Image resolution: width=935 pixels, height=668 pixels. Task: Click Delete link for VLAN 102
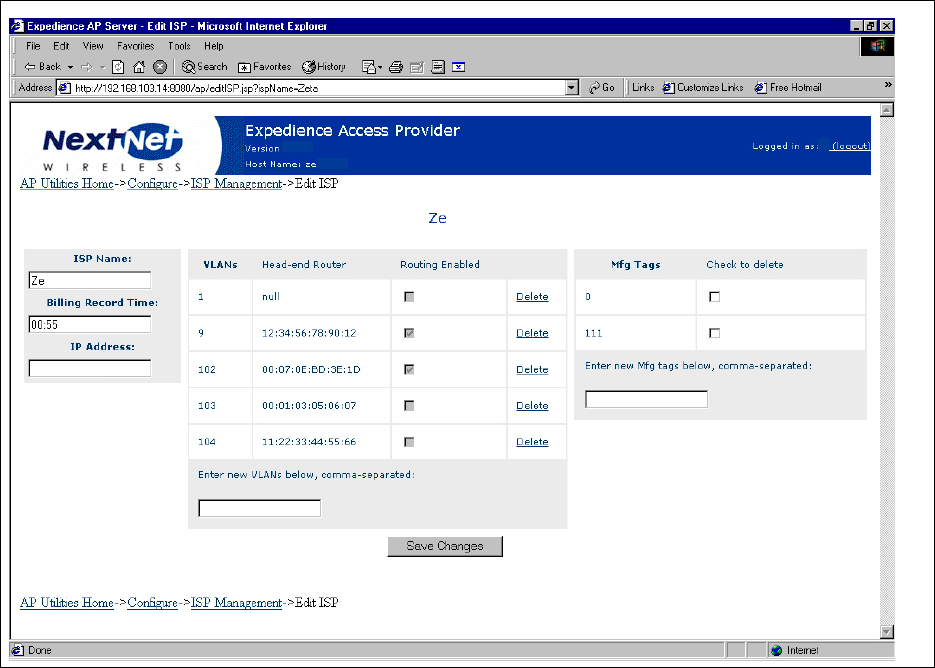point(532,370)
